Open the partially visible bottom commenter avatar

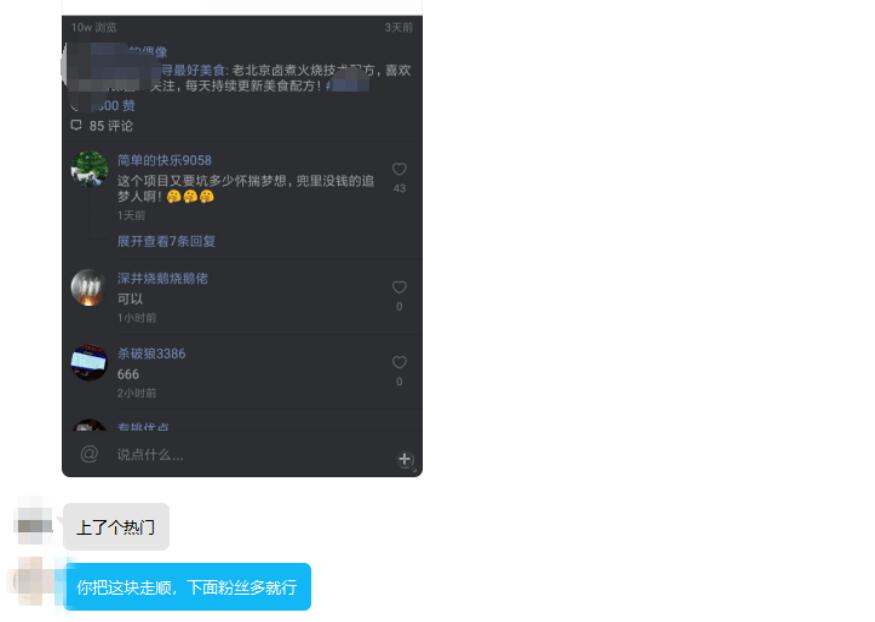(x=89, y=425)
